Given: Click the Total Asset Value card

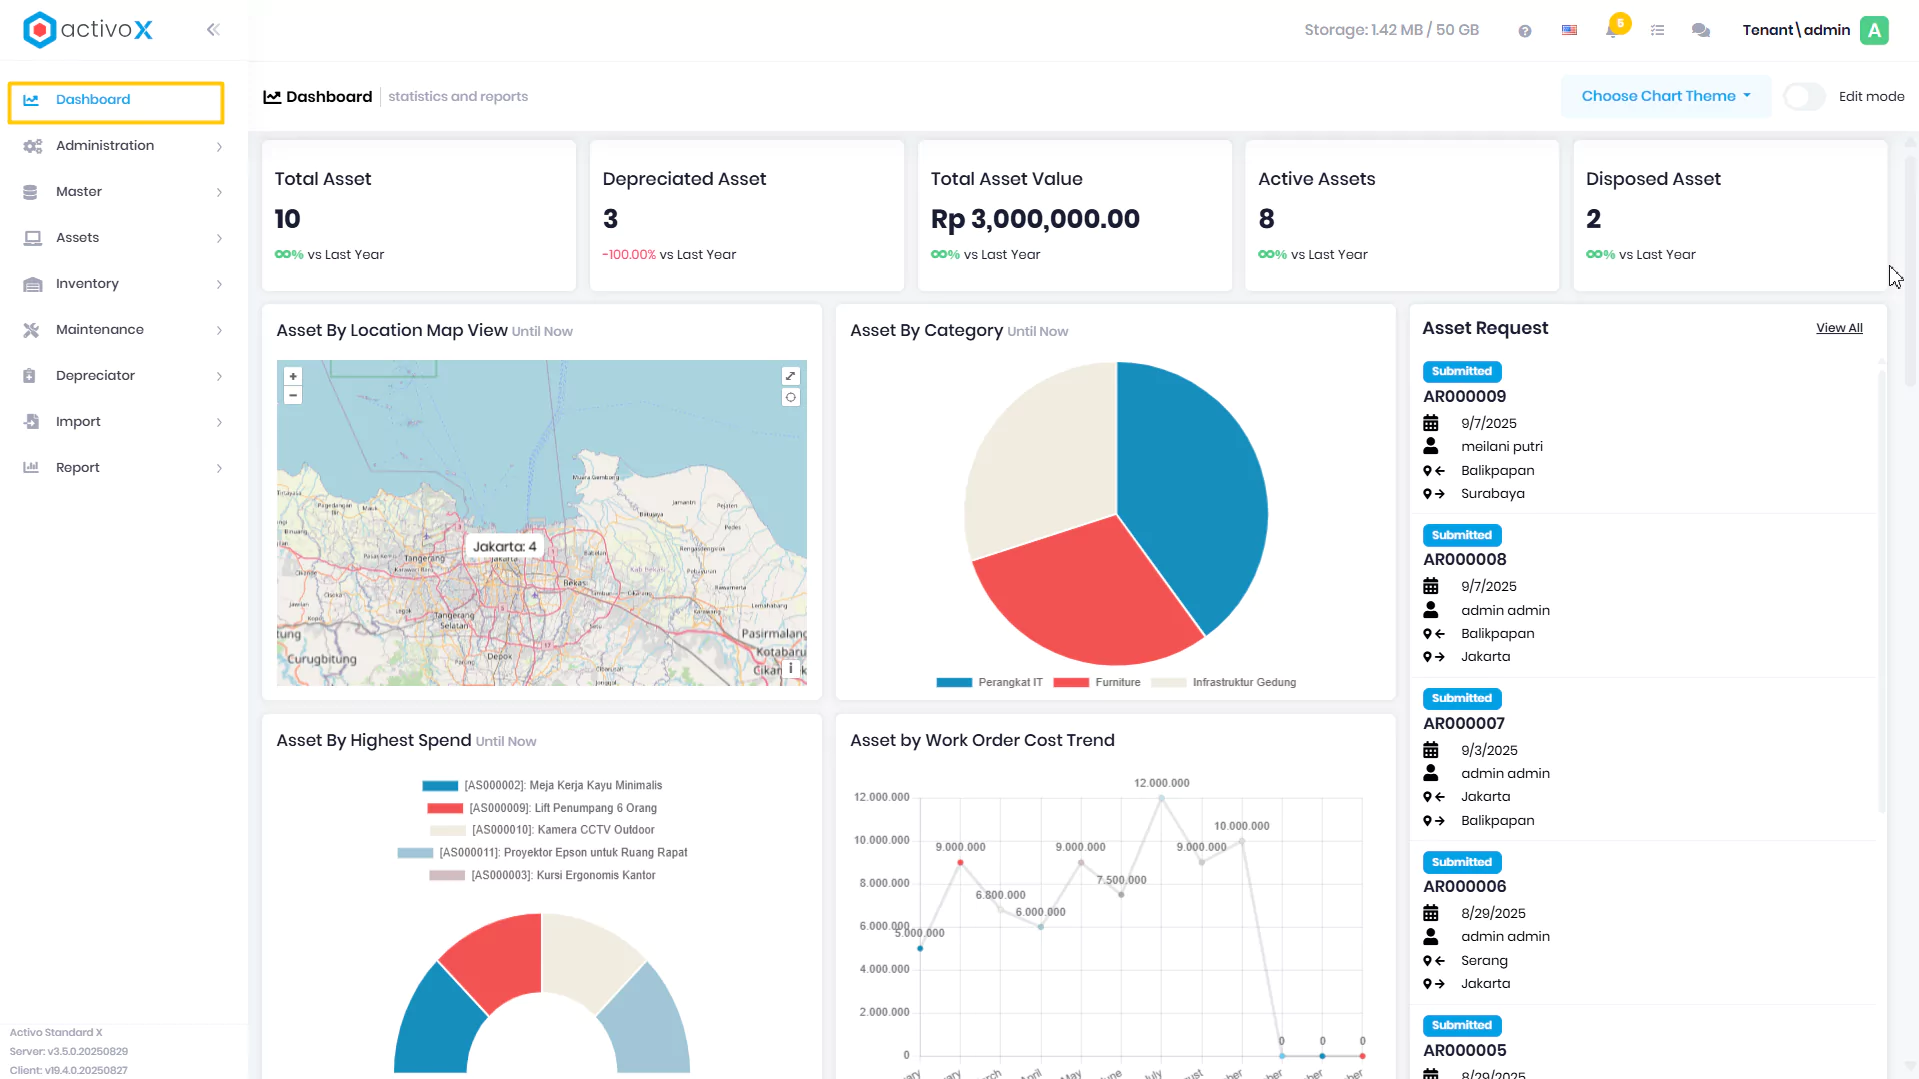Looking at the screenshot, I should click(x=1075, y=216).
